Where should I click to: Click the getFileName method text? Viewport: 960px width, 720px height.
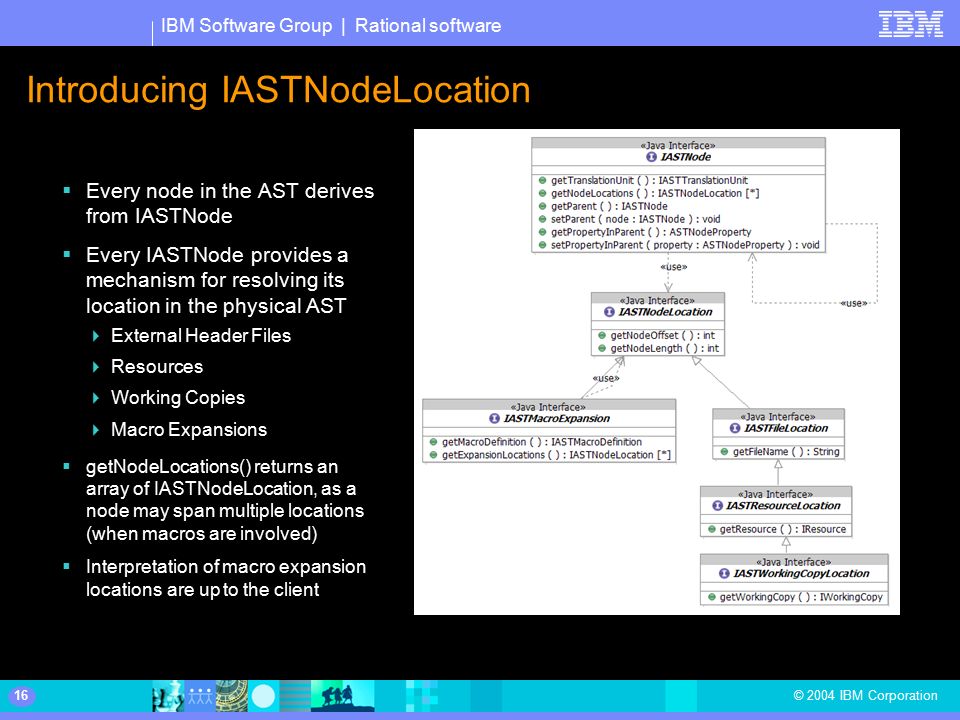pyautogui.click(x=786, y=452)
